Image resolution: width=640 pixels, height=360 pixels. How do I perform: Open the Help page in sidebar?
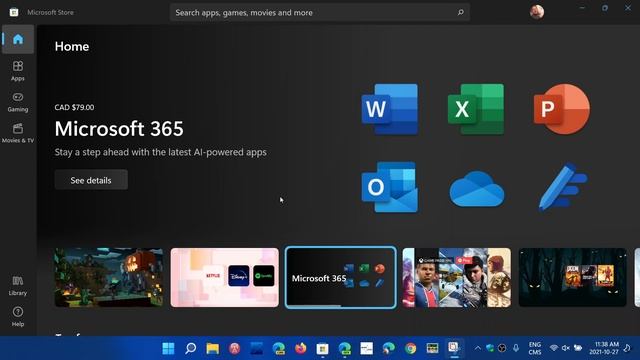[x=18, y=316]
